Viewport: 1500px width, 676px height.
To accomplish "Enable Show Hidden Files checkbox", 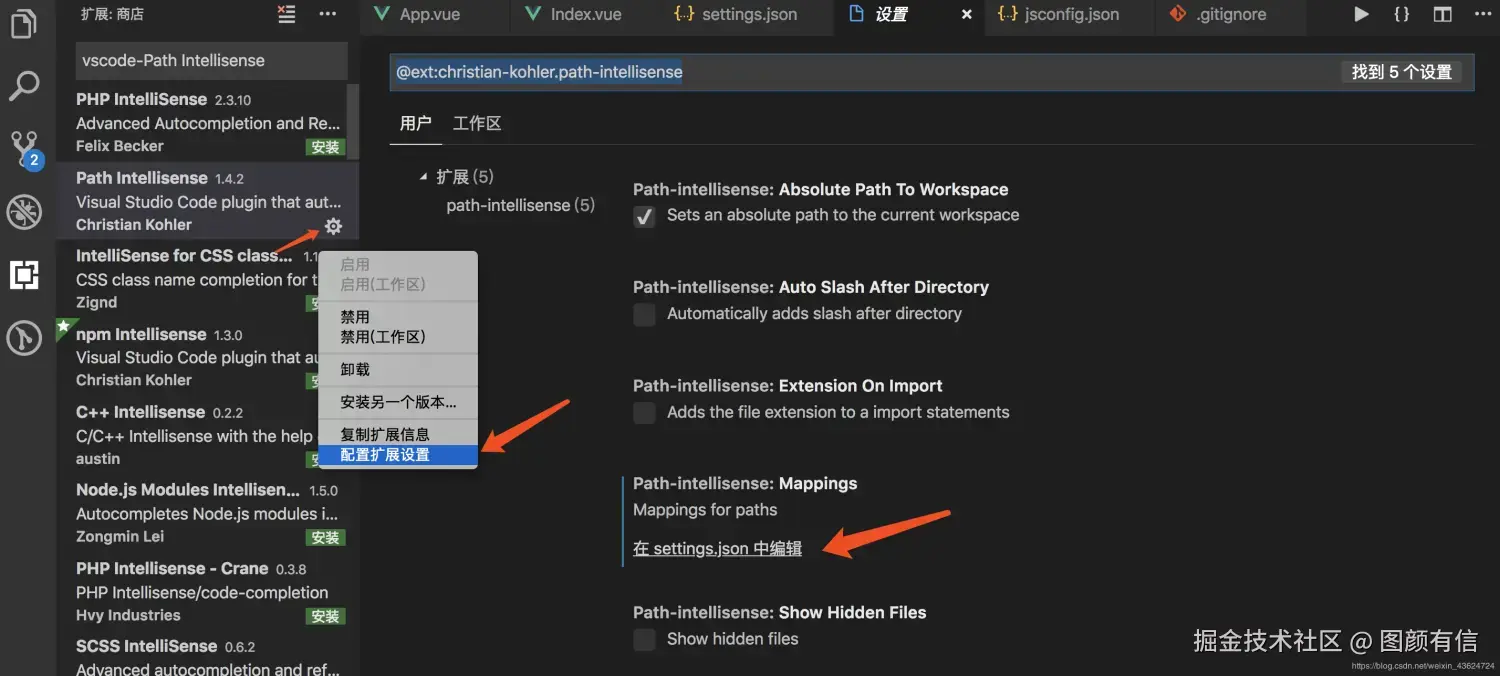I will click(x=645, y=639).
